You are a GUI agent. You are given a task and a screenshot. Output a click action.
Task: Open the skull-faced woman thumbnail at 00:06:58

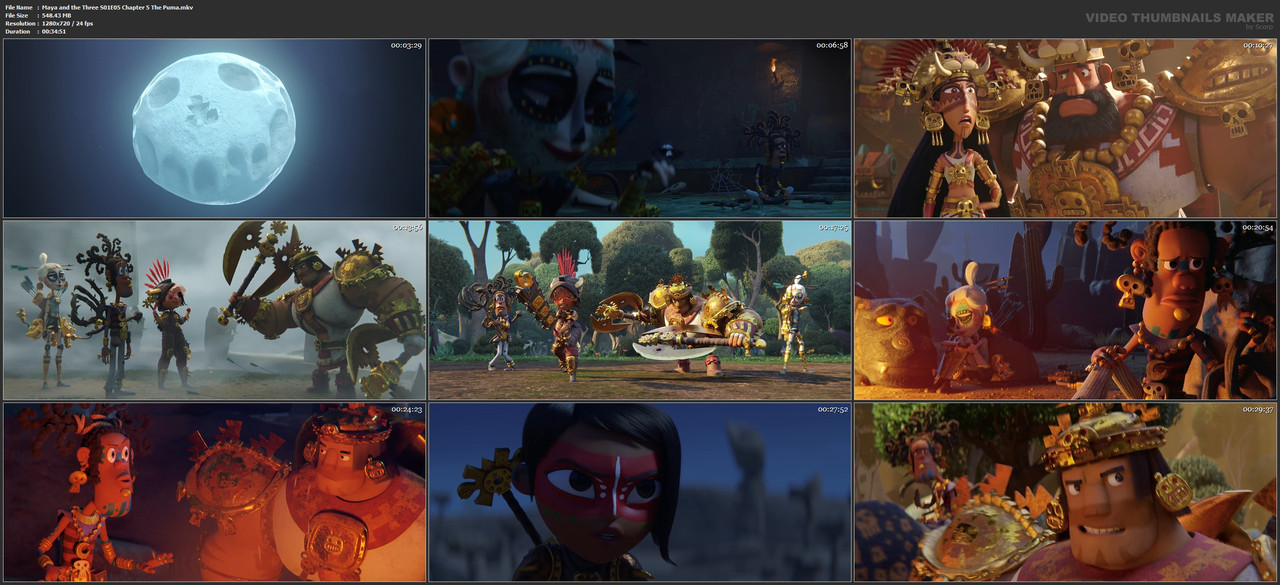(x=640, y=128)
